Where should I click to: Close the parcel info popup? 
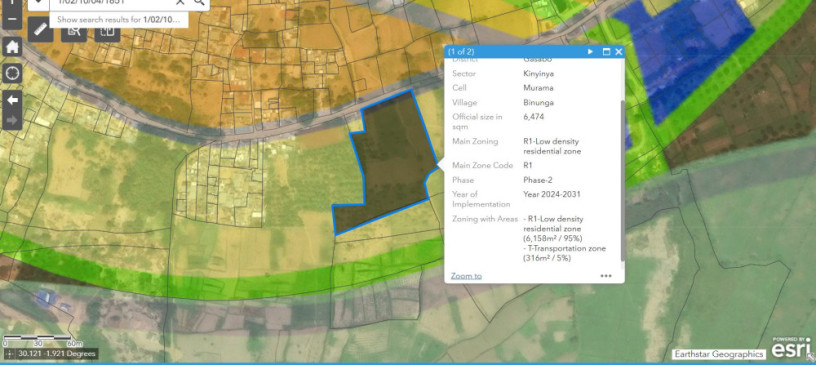pyautogui.click(x=618, y=52)
